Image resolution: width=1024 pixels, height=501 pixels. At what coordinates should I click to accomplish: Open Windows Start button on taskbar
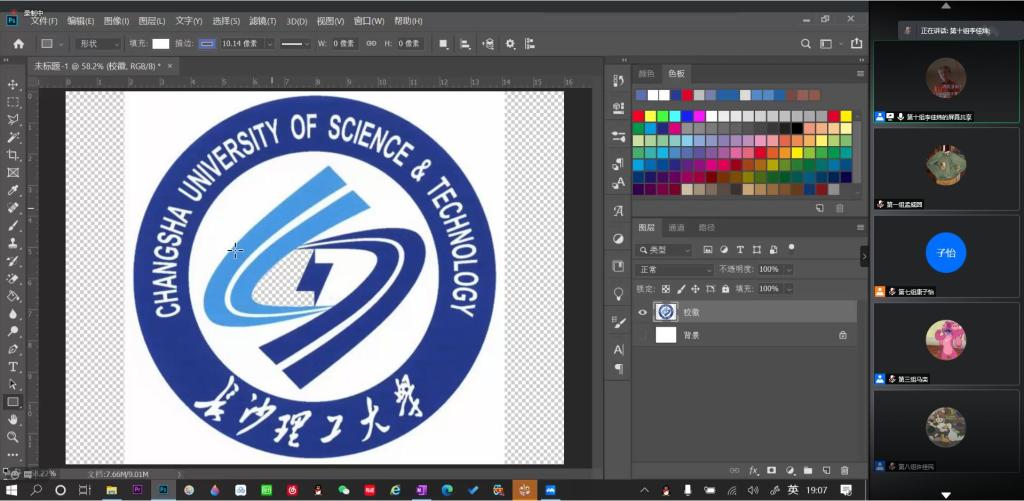coord(12,490)
